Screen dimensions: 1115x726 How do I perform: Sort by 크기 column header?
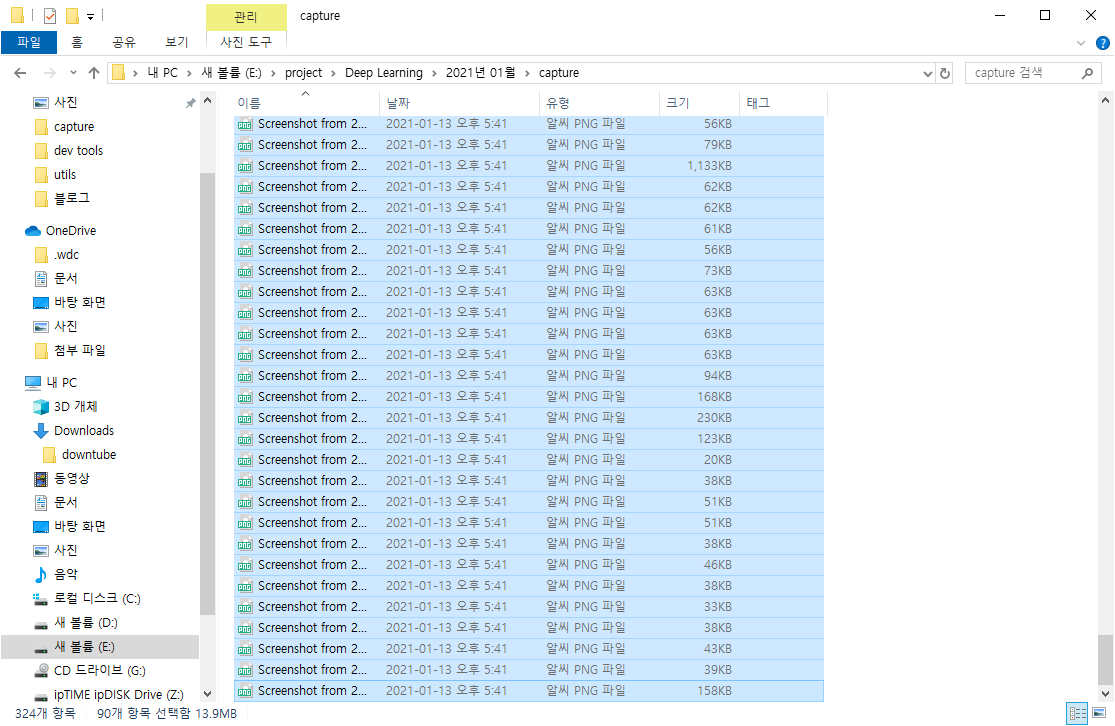[699, 103]
